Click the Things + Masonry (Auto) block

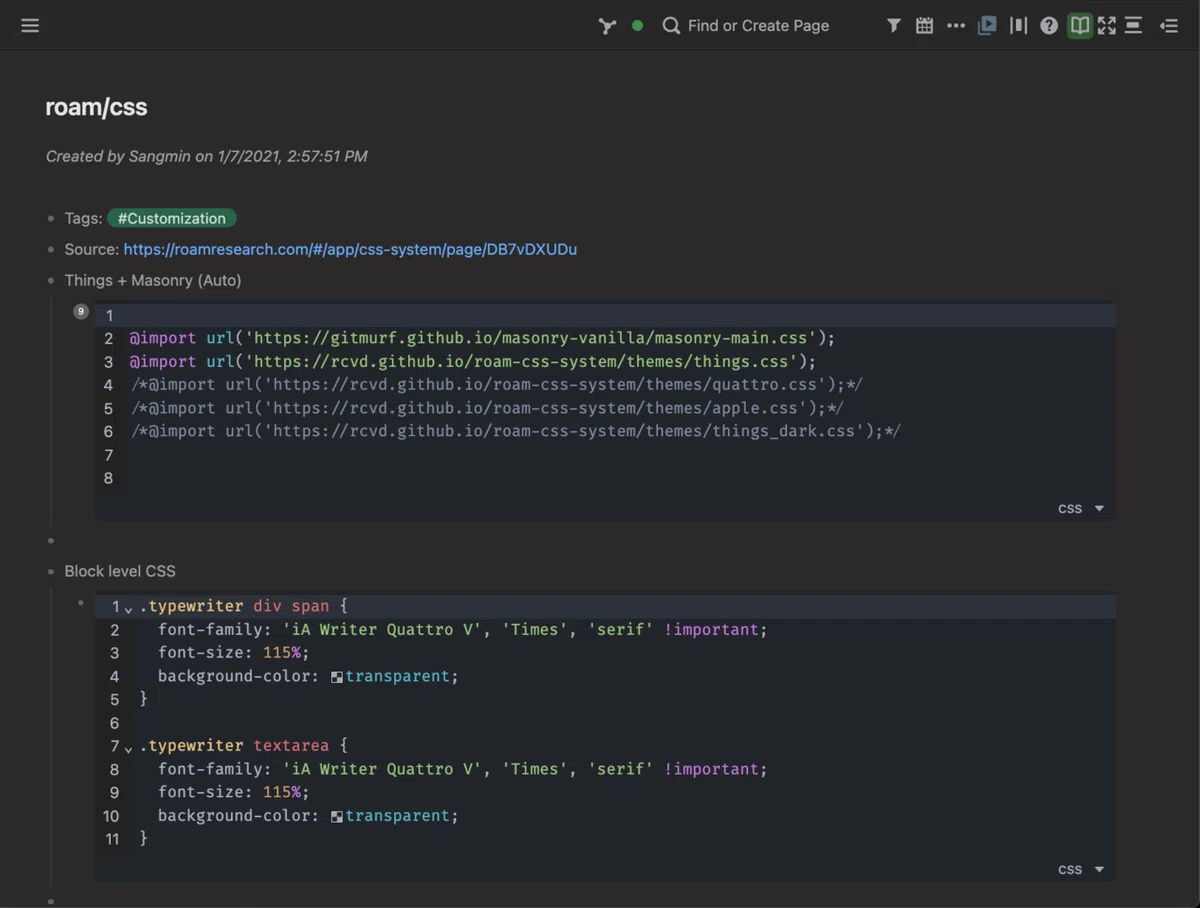[153, 280]
